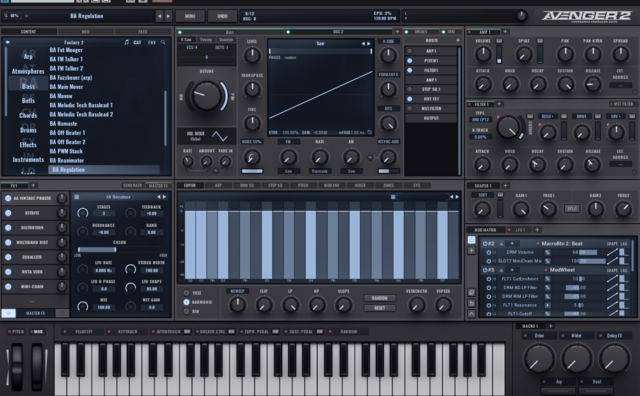Switch to the INFO browser tab

(86, 31)
